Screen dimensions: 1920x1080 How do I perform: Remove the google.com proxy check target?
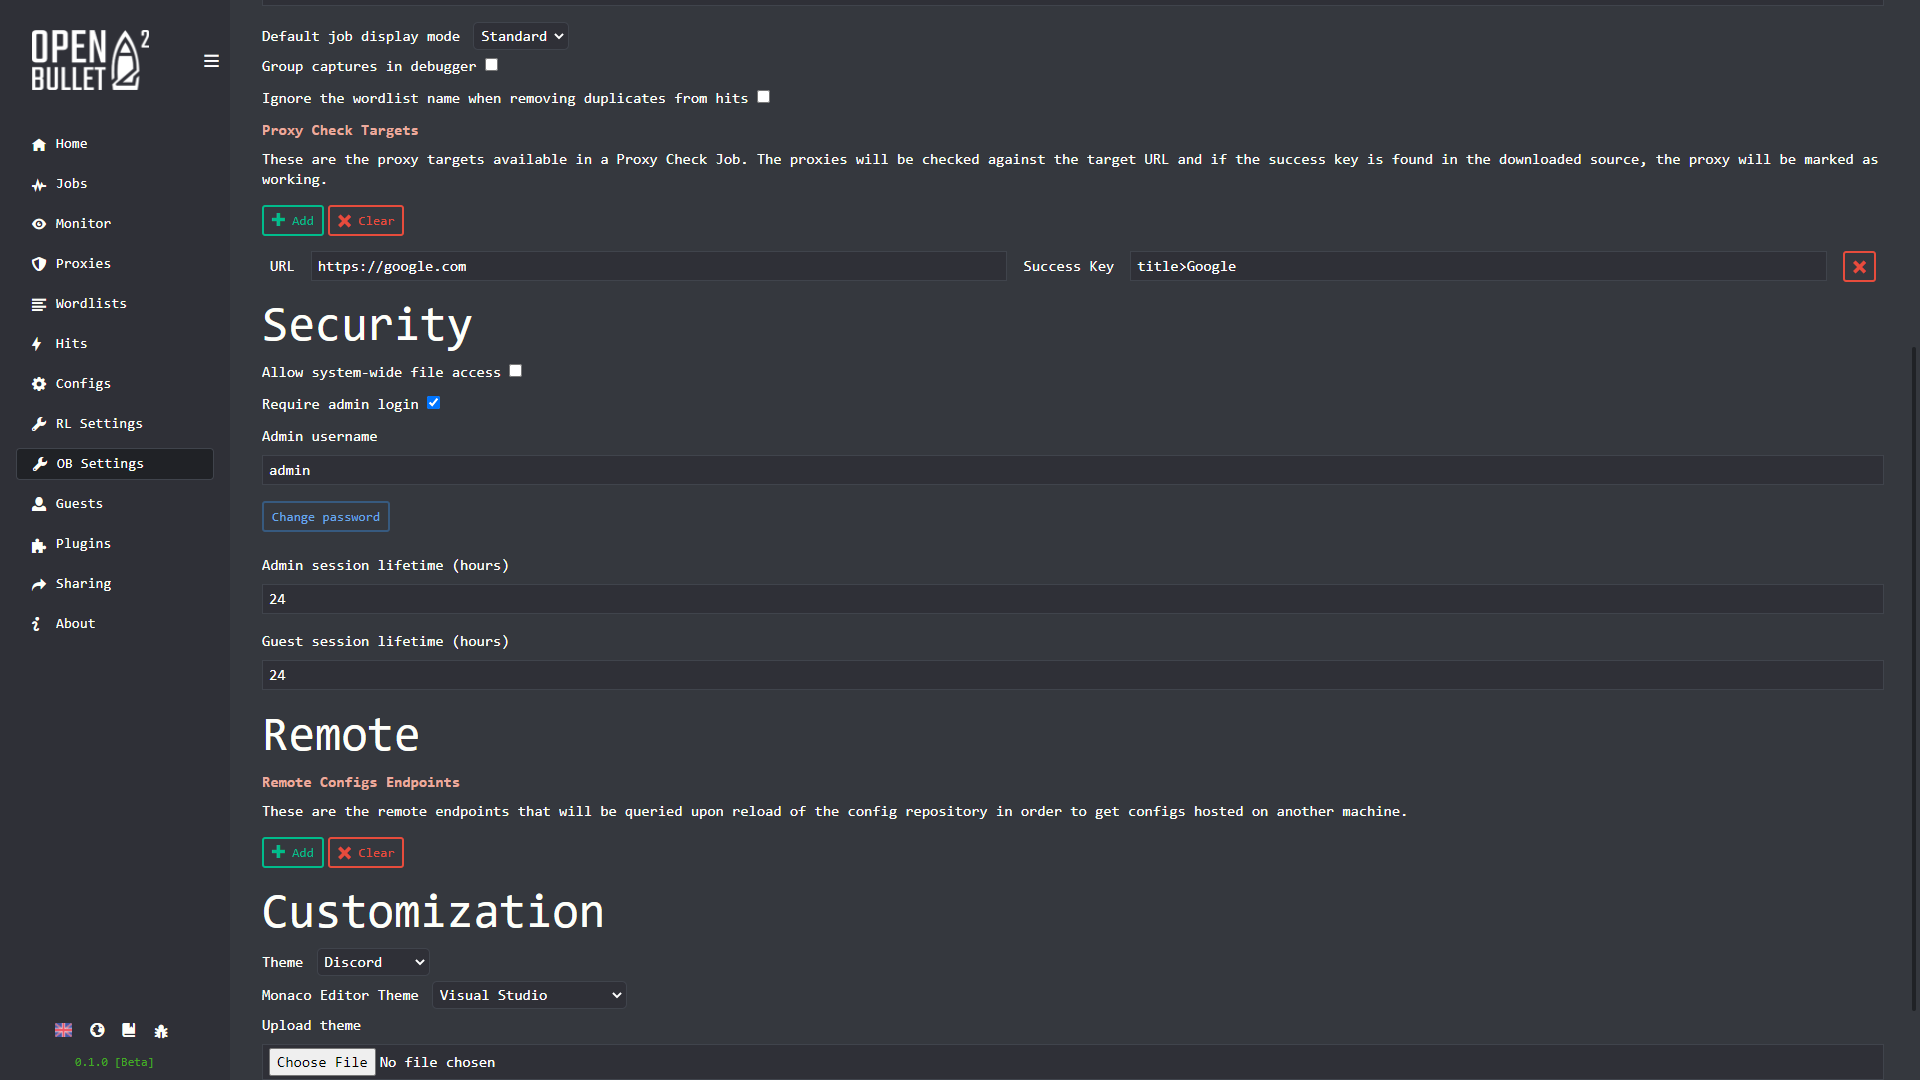[x=1859, y=267]
